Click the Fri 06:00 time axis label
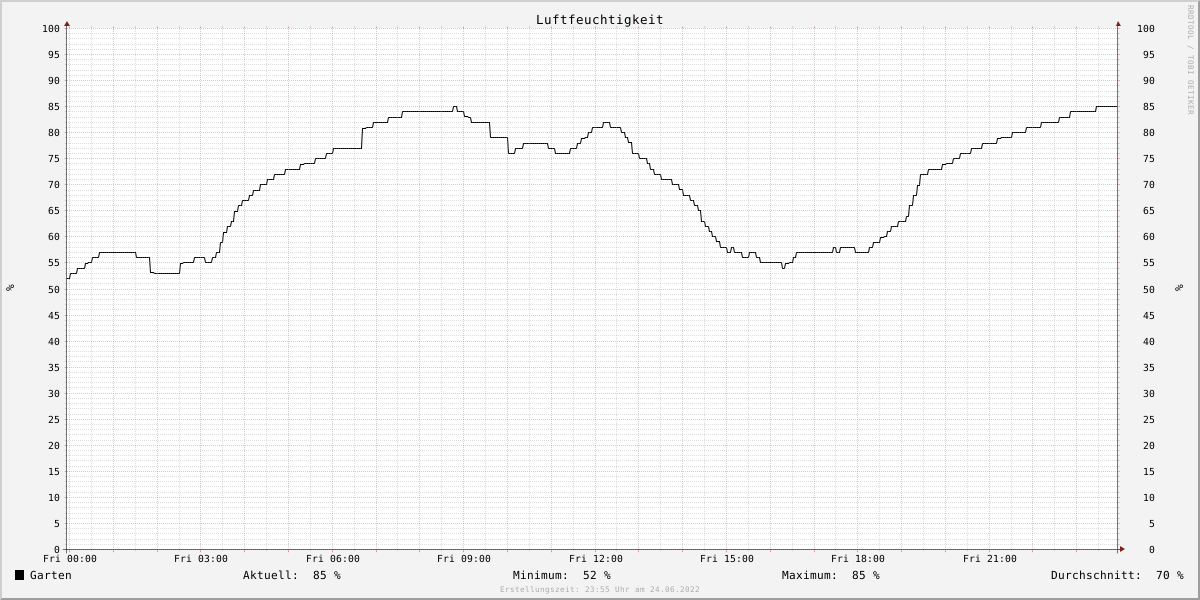The width and height of the screenshot is (1200, 600). tap(333, 559)
